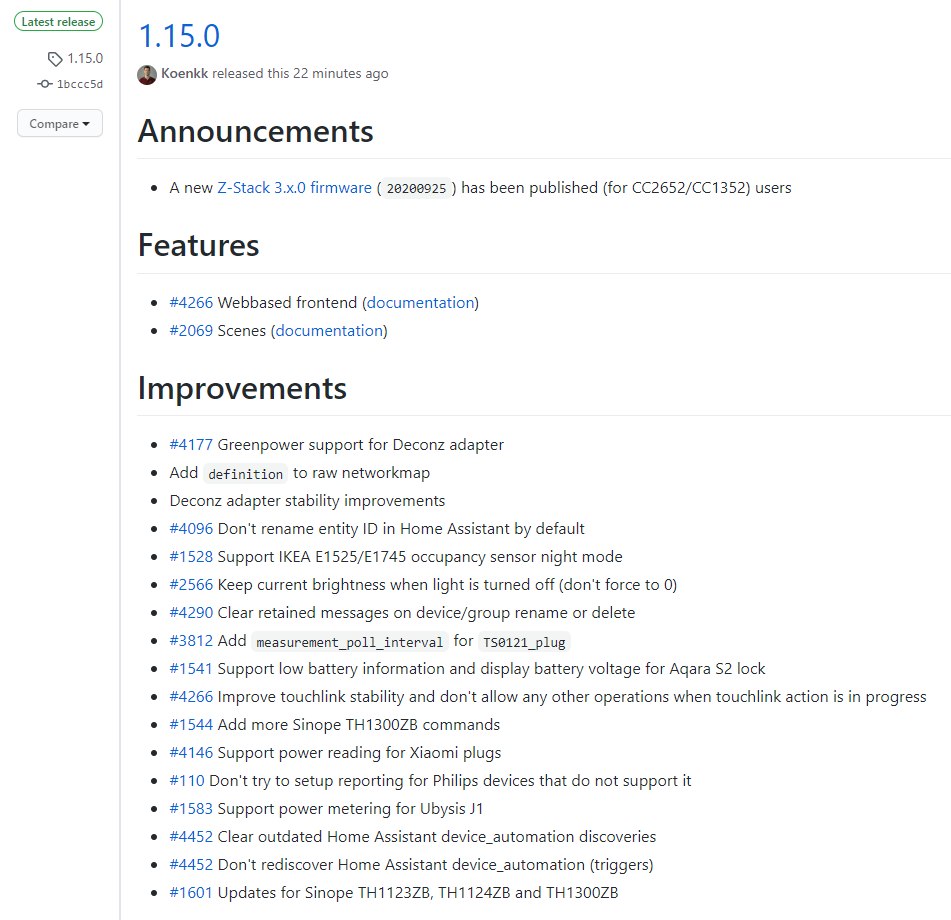Open issue #4266 Webbased frontend
951x920 pixels.
pyautogui.click(x=191, y=303)
